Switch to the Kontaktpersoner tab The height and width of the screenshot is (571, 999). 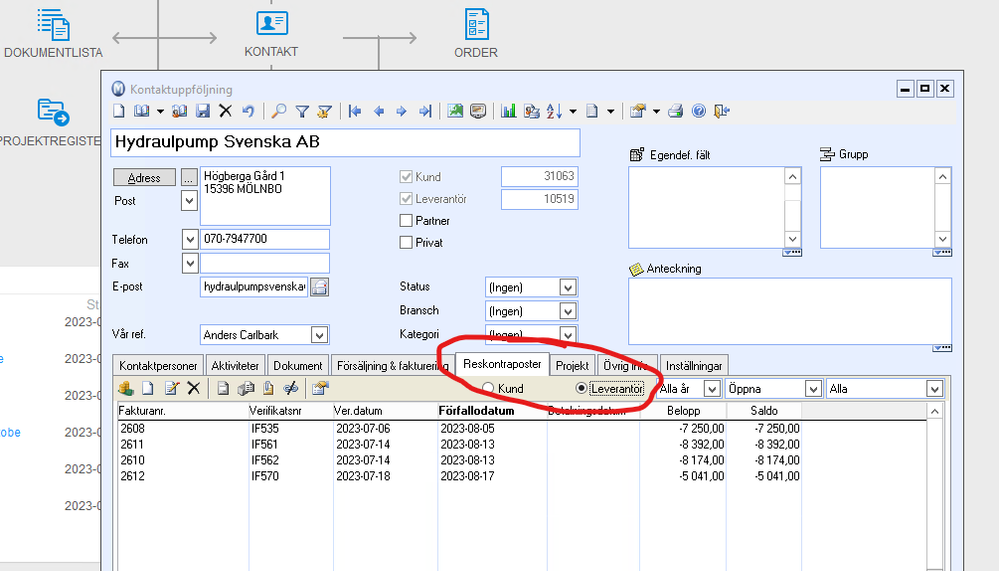158,366
